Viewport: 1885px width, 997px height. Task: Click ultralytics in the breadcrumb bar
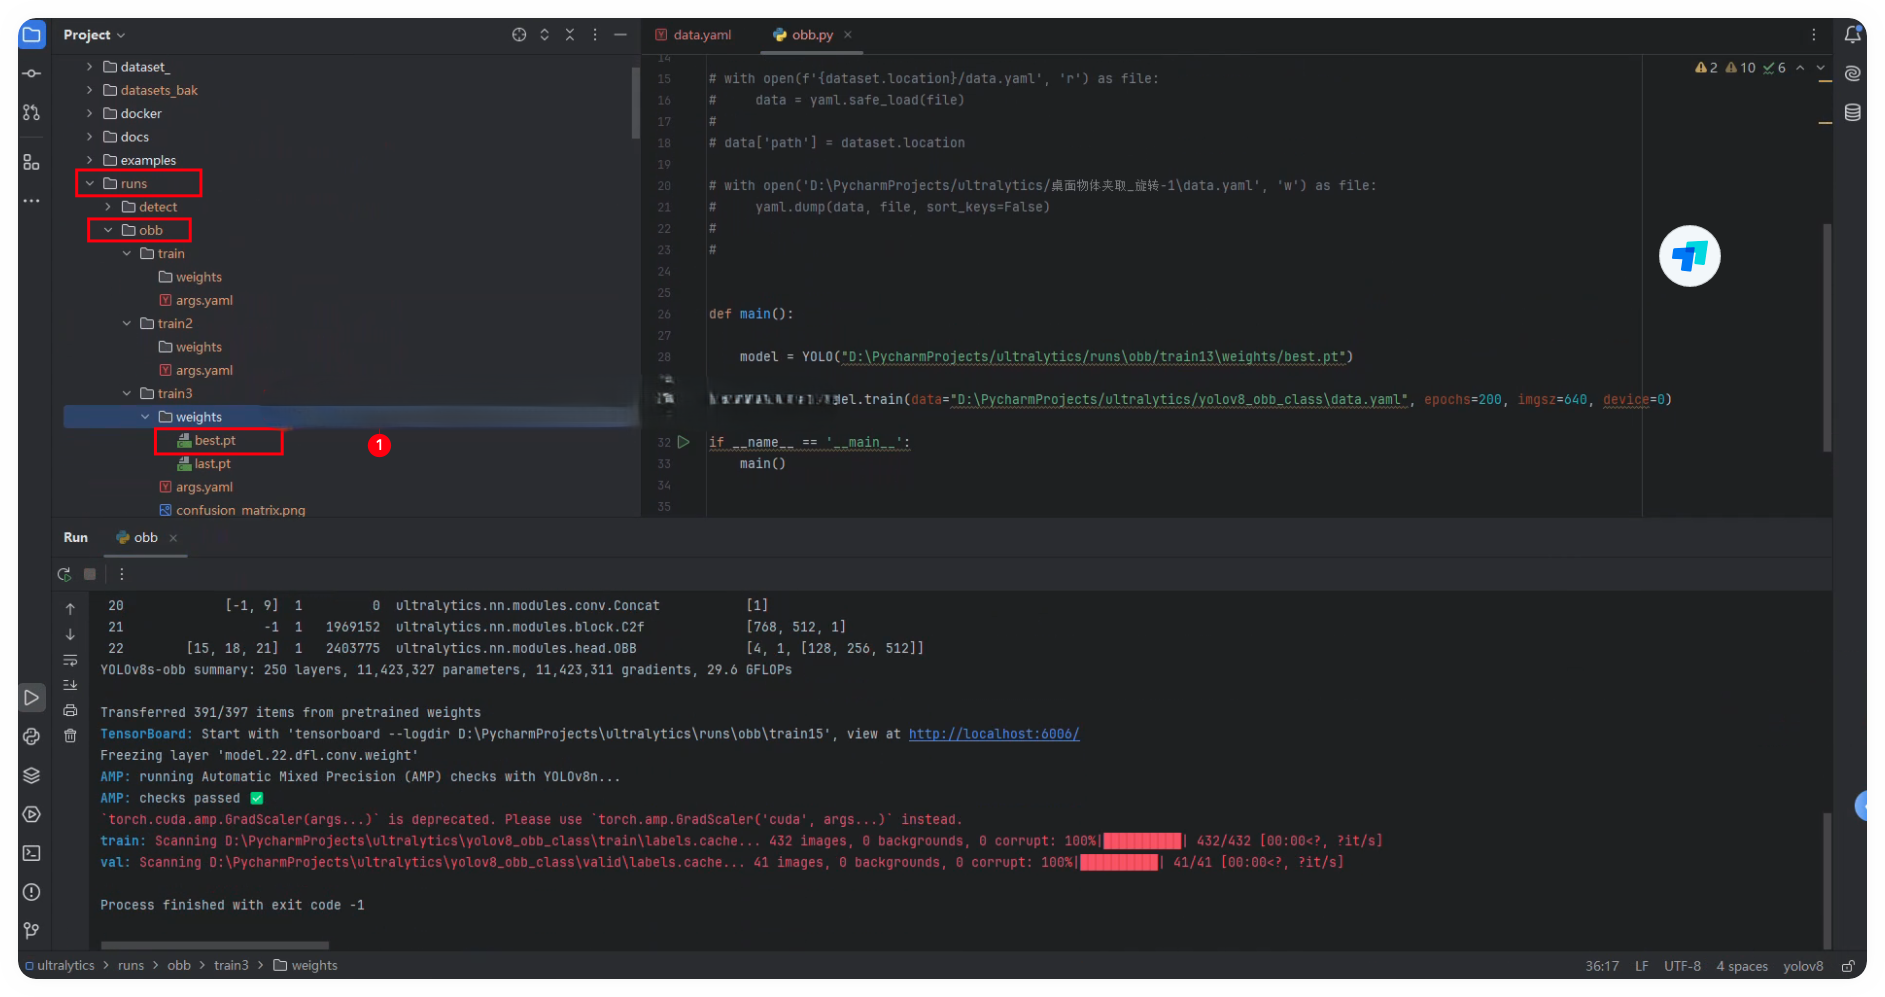tap(66, 966)
